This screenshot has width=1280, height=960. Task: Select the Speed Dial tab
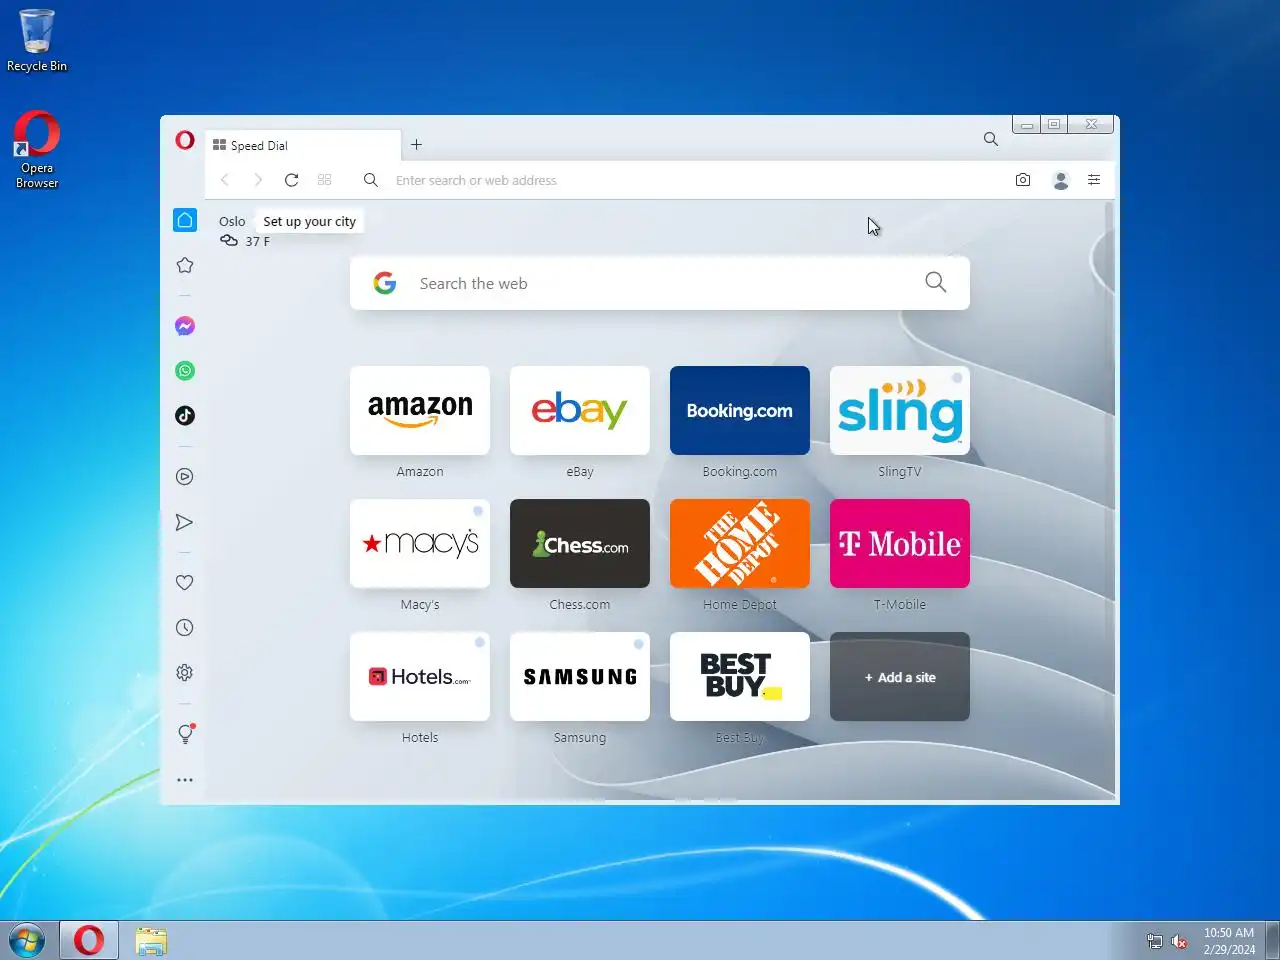[303, 145]
